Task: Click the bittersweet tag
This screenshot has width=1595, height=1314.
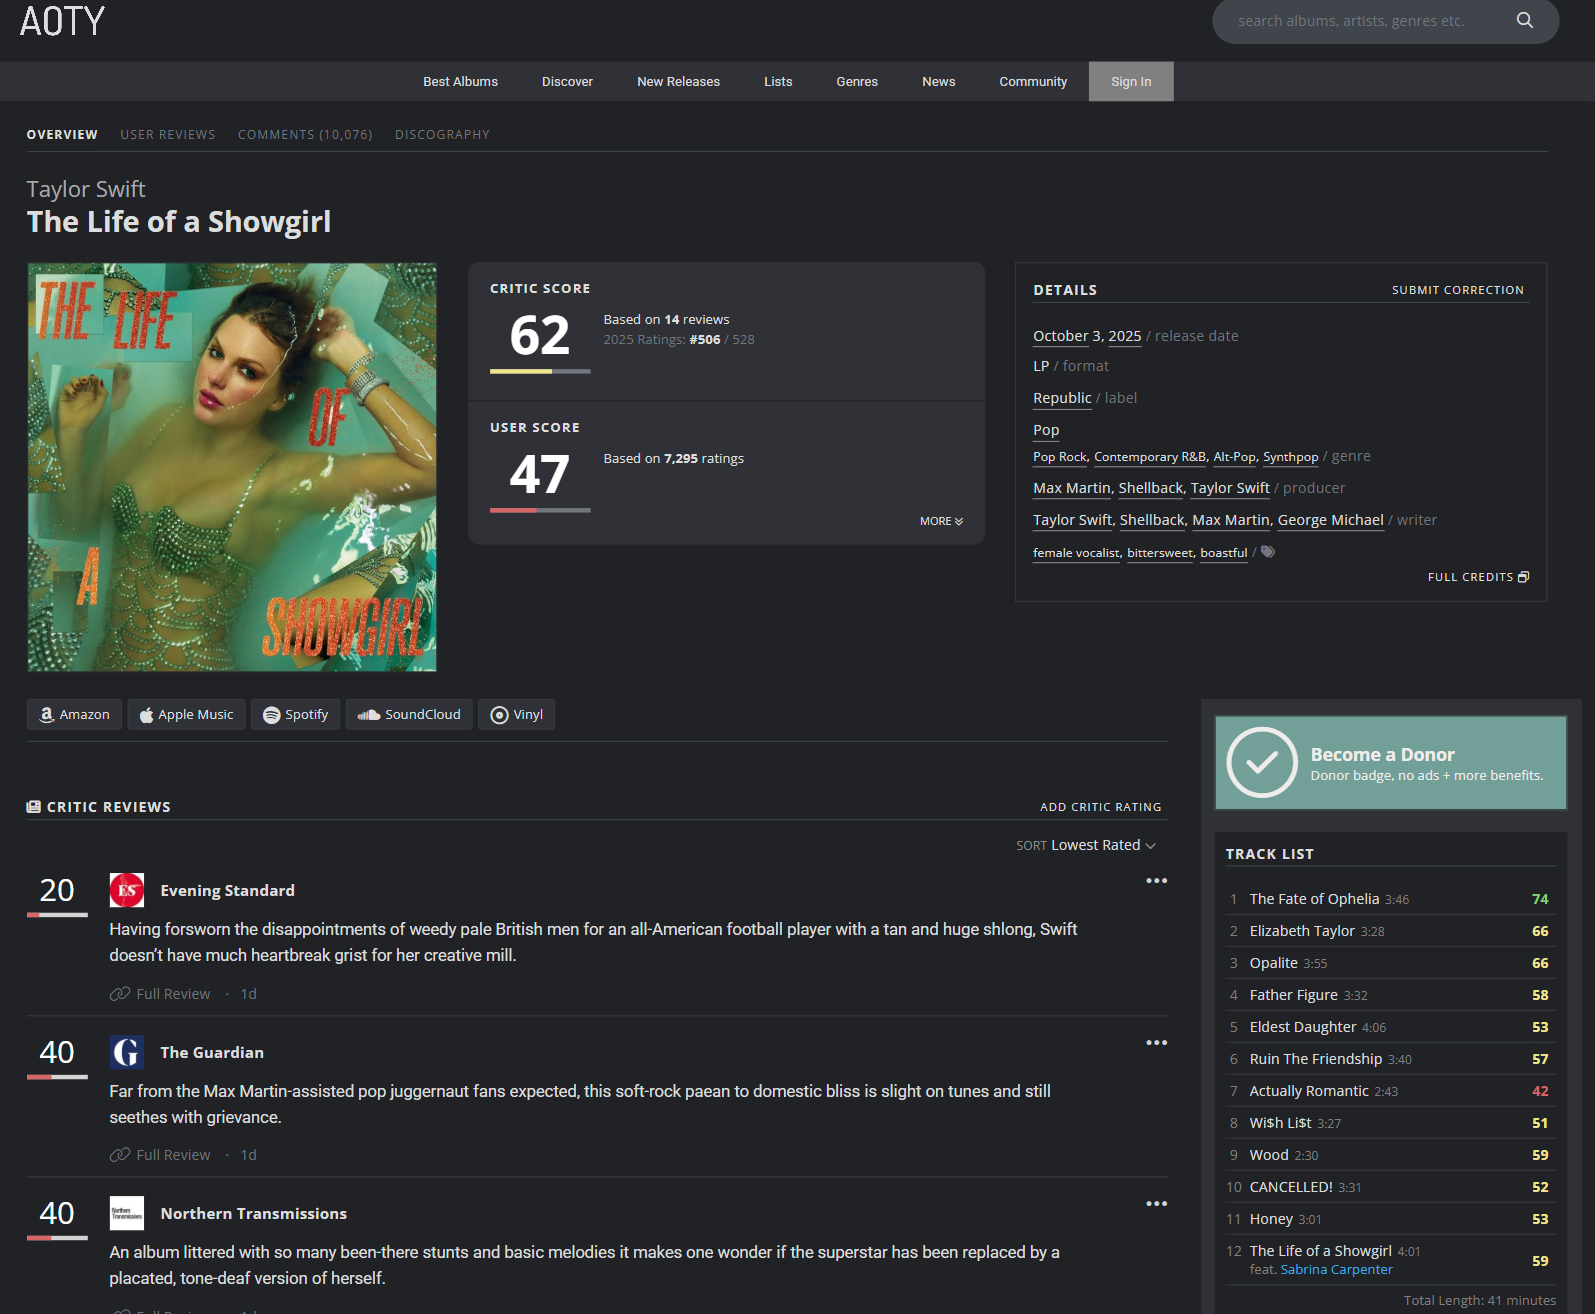Action: (x=1160, y=553)
